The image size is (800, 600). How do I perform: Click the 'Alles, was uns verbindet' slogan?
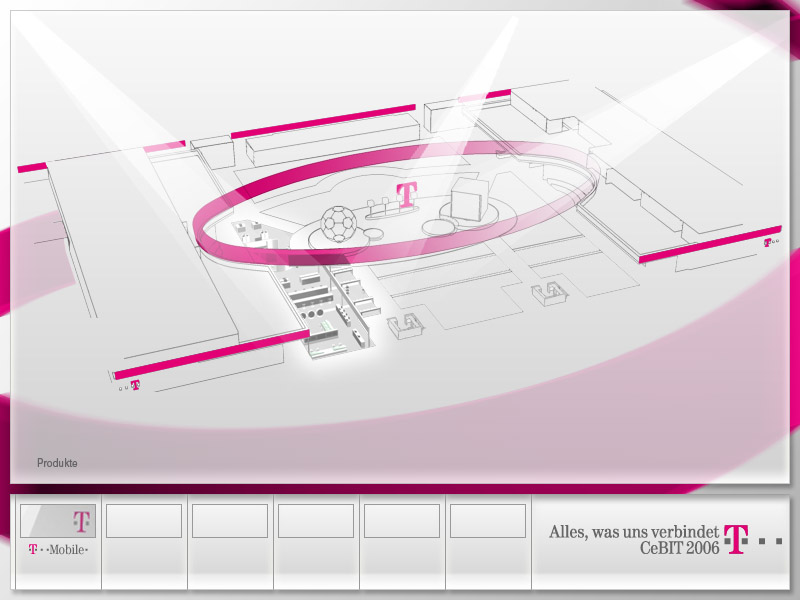coord(634,533)
